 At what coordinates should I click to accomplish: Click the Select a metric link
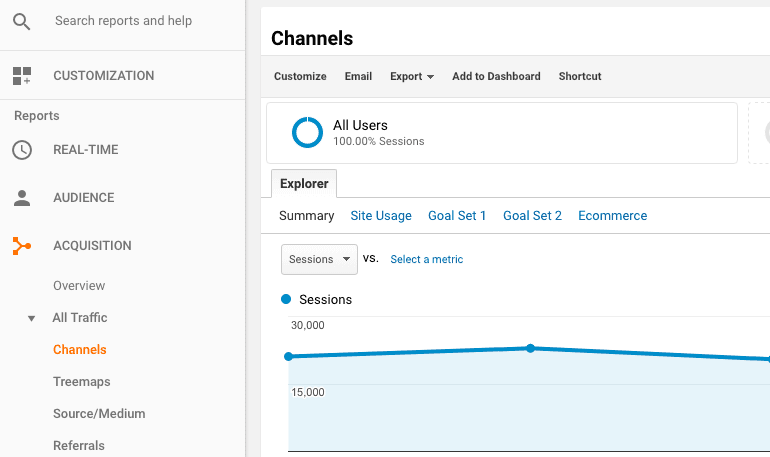426,259
